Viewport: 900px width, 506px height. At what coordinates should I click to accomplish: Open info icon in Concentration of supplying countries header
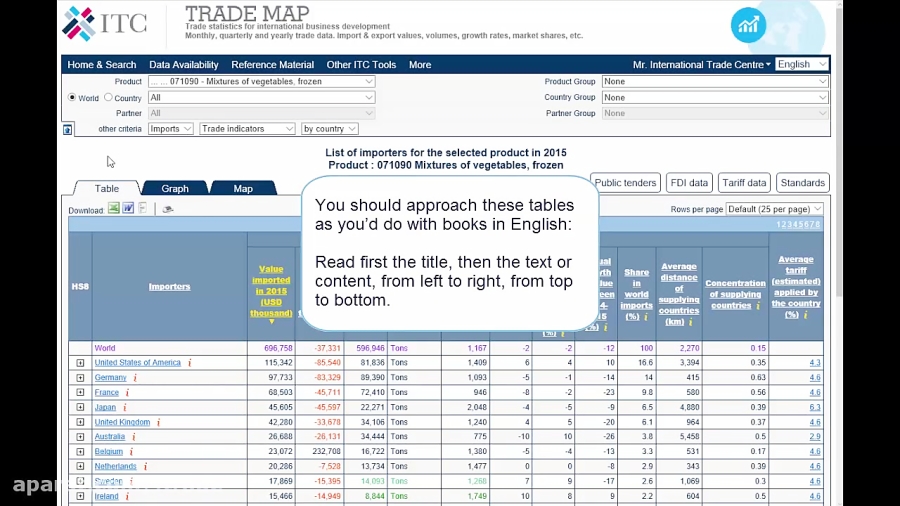click(758, 306)
